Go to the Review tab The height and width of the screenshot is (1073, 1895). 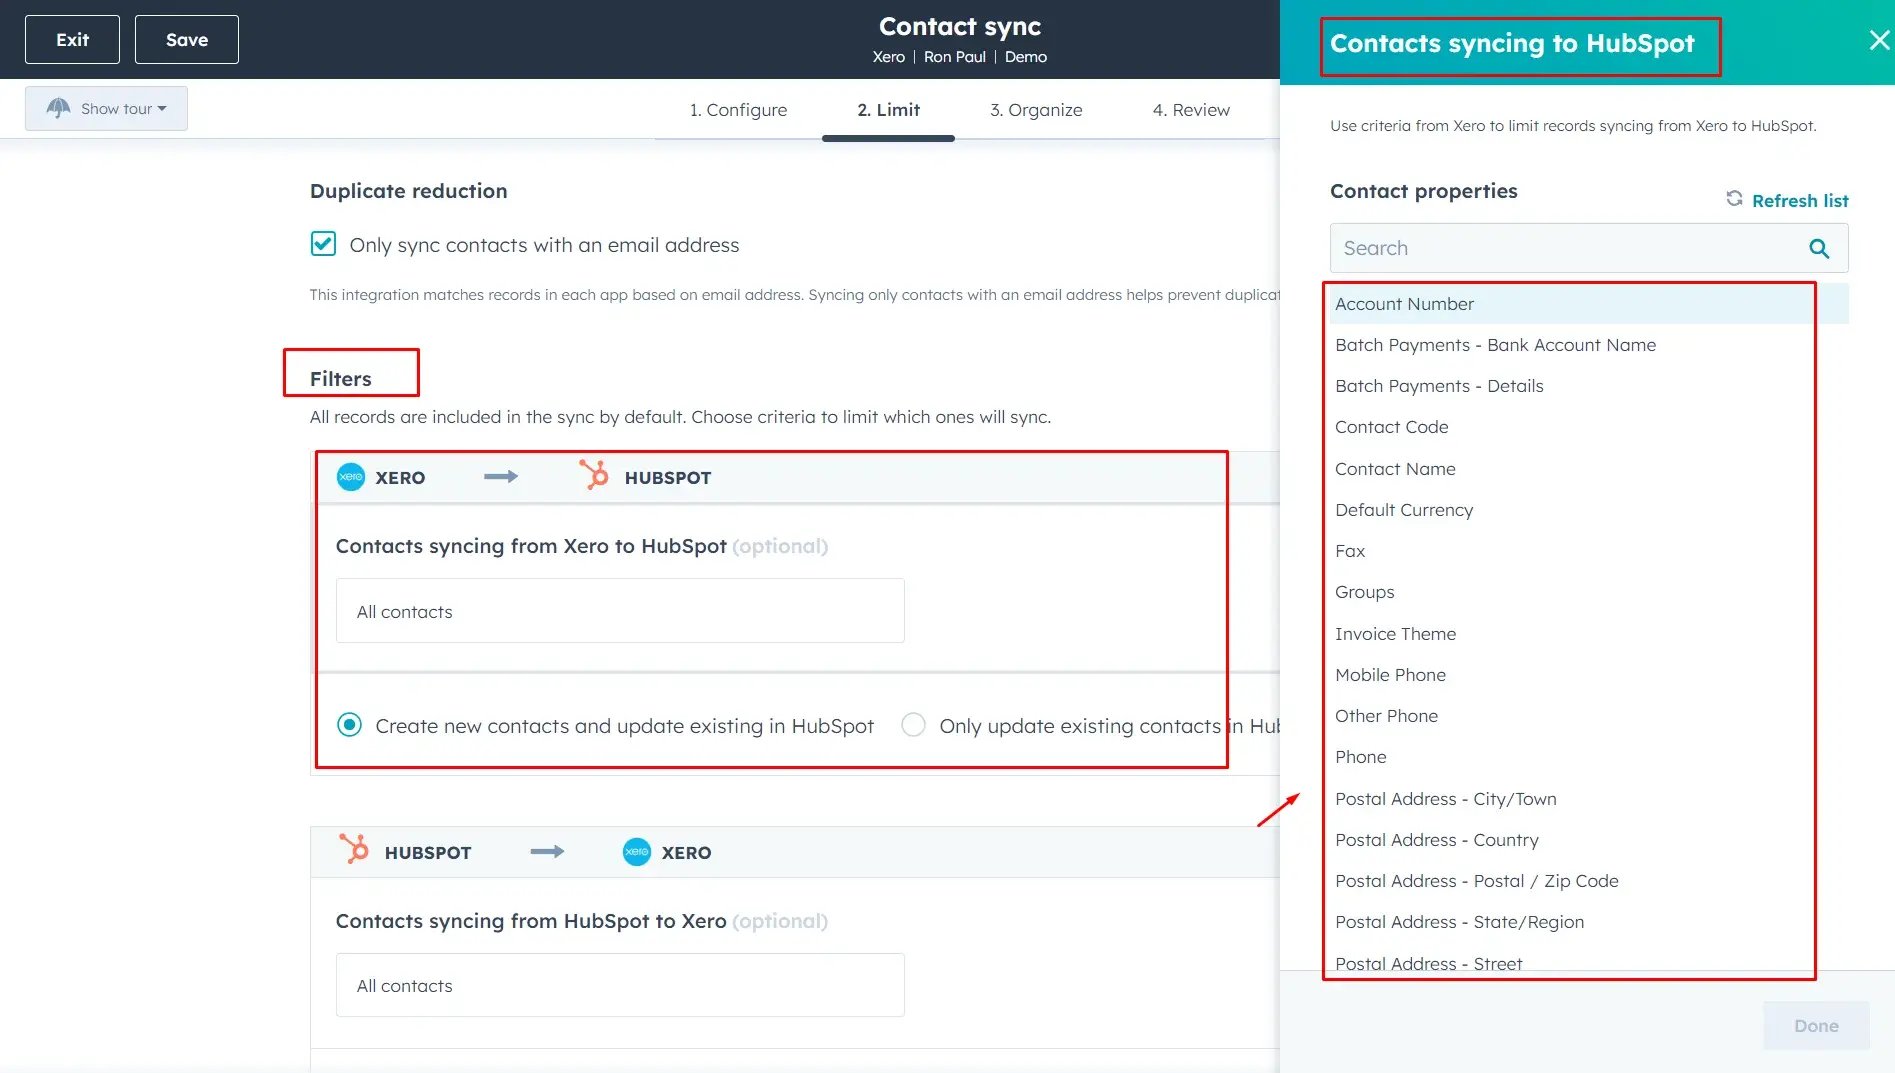(x=1190, y=110)
